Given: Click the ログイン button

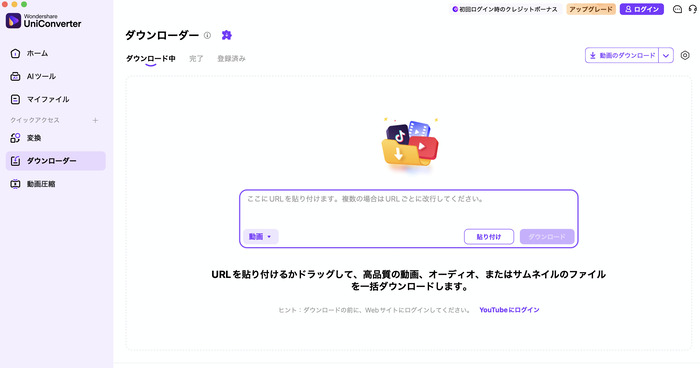Looking at the screenshot, I should (x=642, y=9).
